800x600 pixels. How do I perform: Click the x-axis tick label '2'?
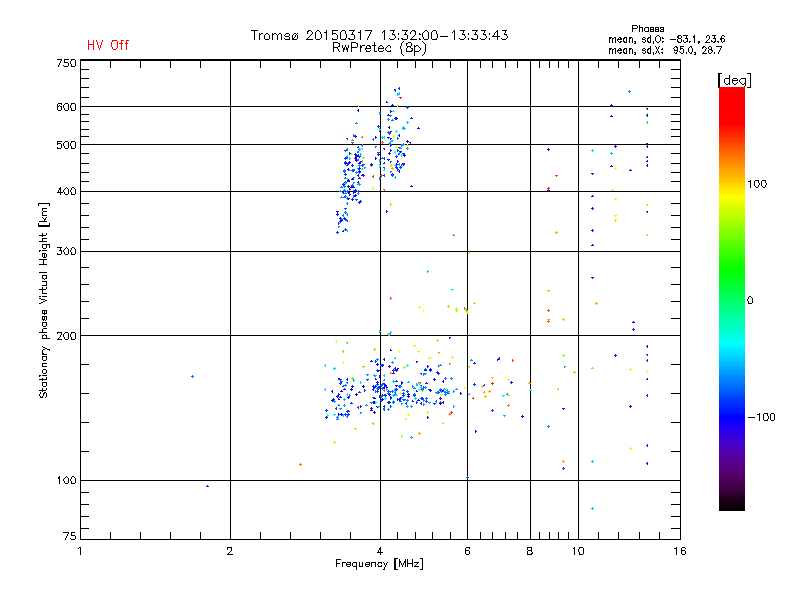pyautogui.click(x=230, y=551)
